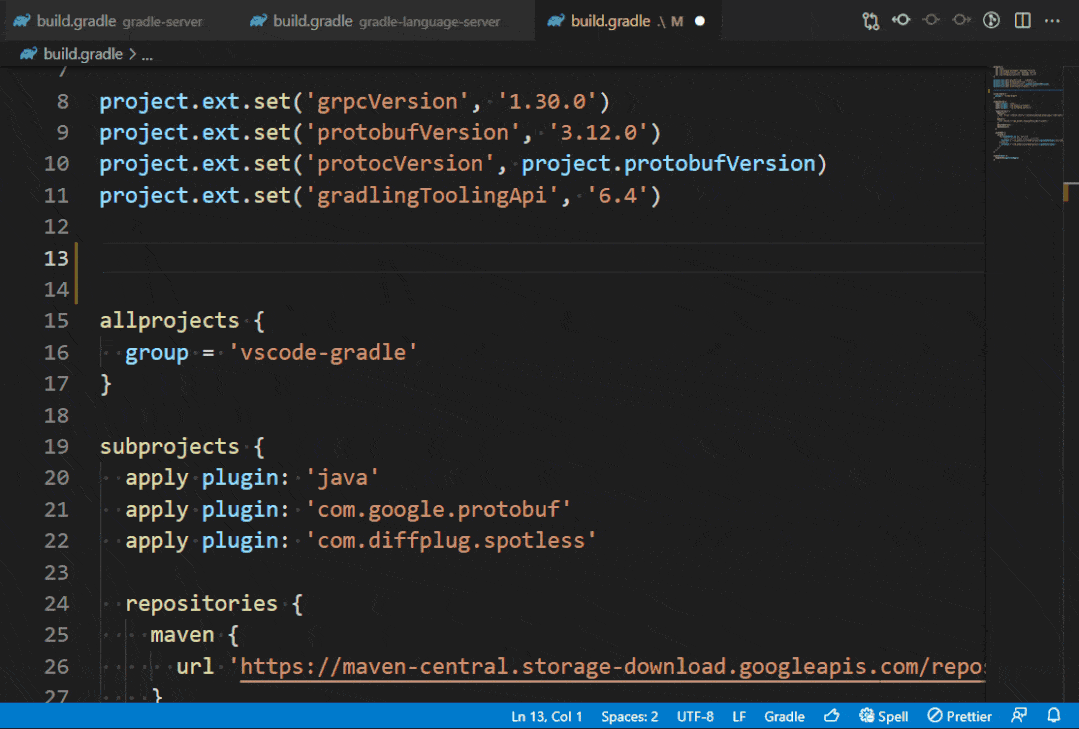The height and width of the screenshot is (729, 1079).
Task: Click the navigate back icon
Action: tap(901, 20)
